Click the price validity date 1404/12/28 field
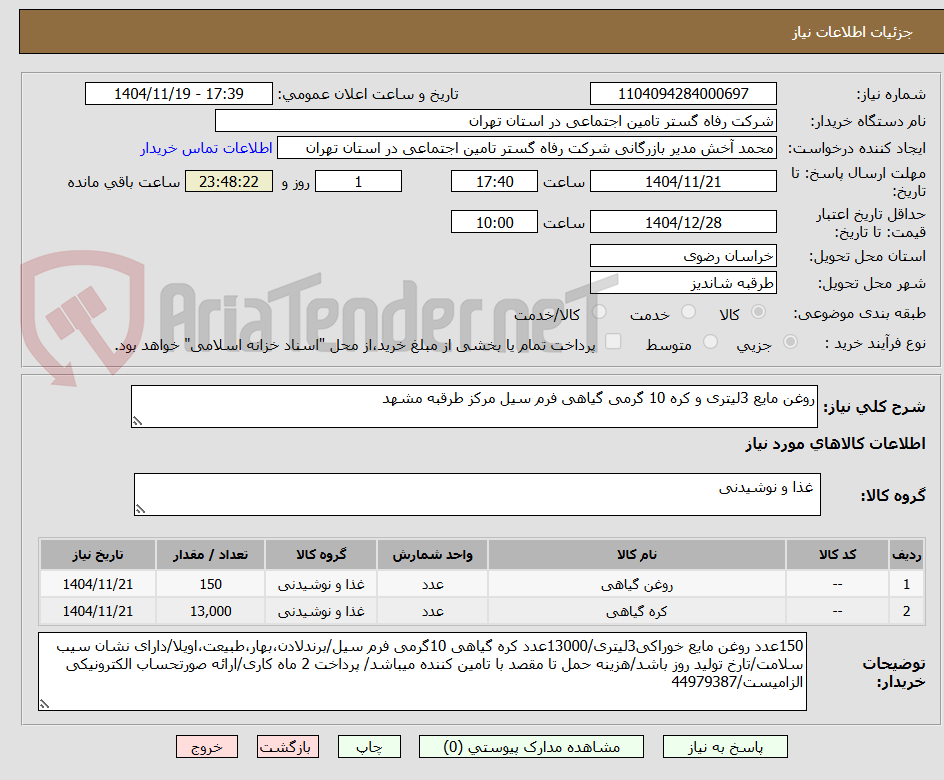 tap(683, 222)
